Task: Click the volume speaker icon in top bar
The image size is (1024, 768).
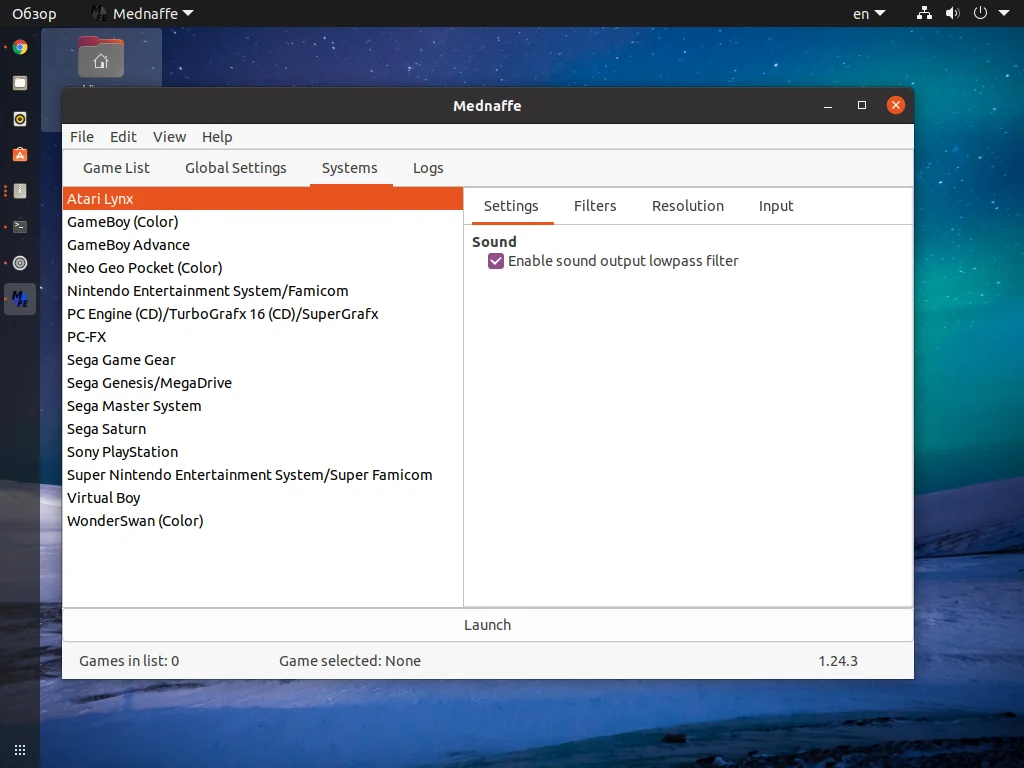Action: tap(952, 14)
